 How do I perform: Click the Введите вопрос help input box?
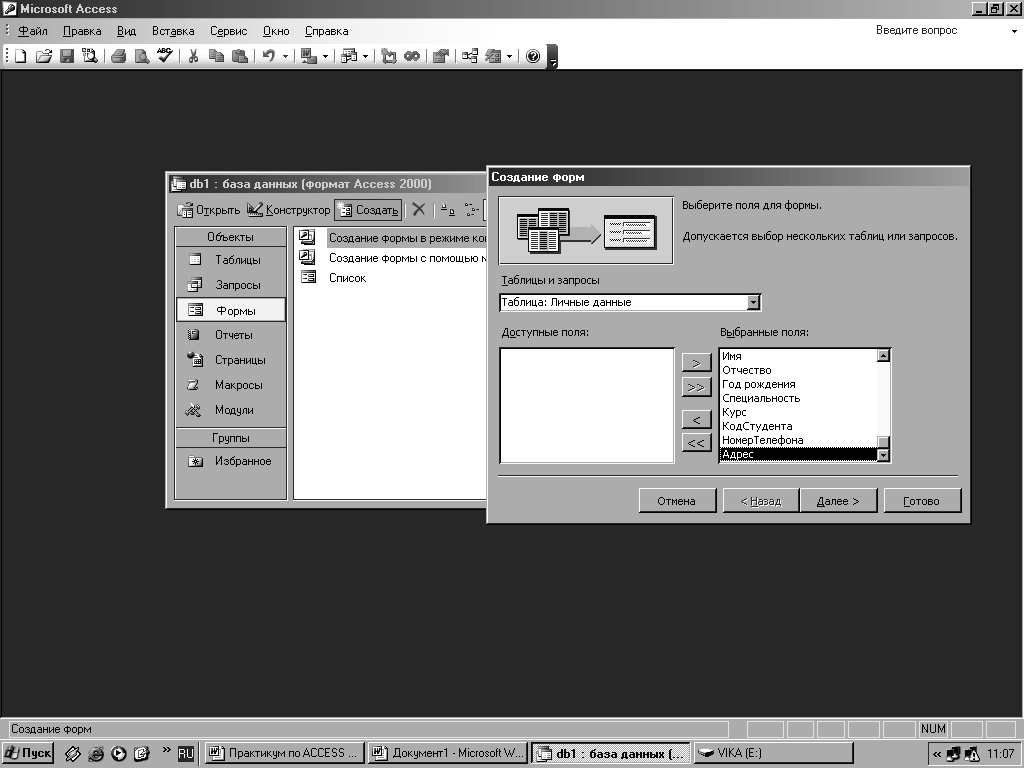pos(938,30)
